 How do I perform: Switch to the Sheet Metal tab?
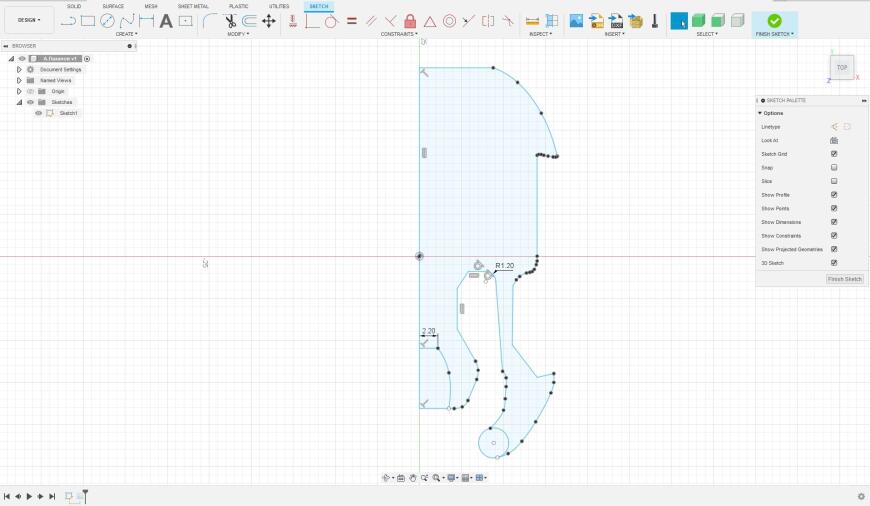pyautogui.click(x=193, y=6)
